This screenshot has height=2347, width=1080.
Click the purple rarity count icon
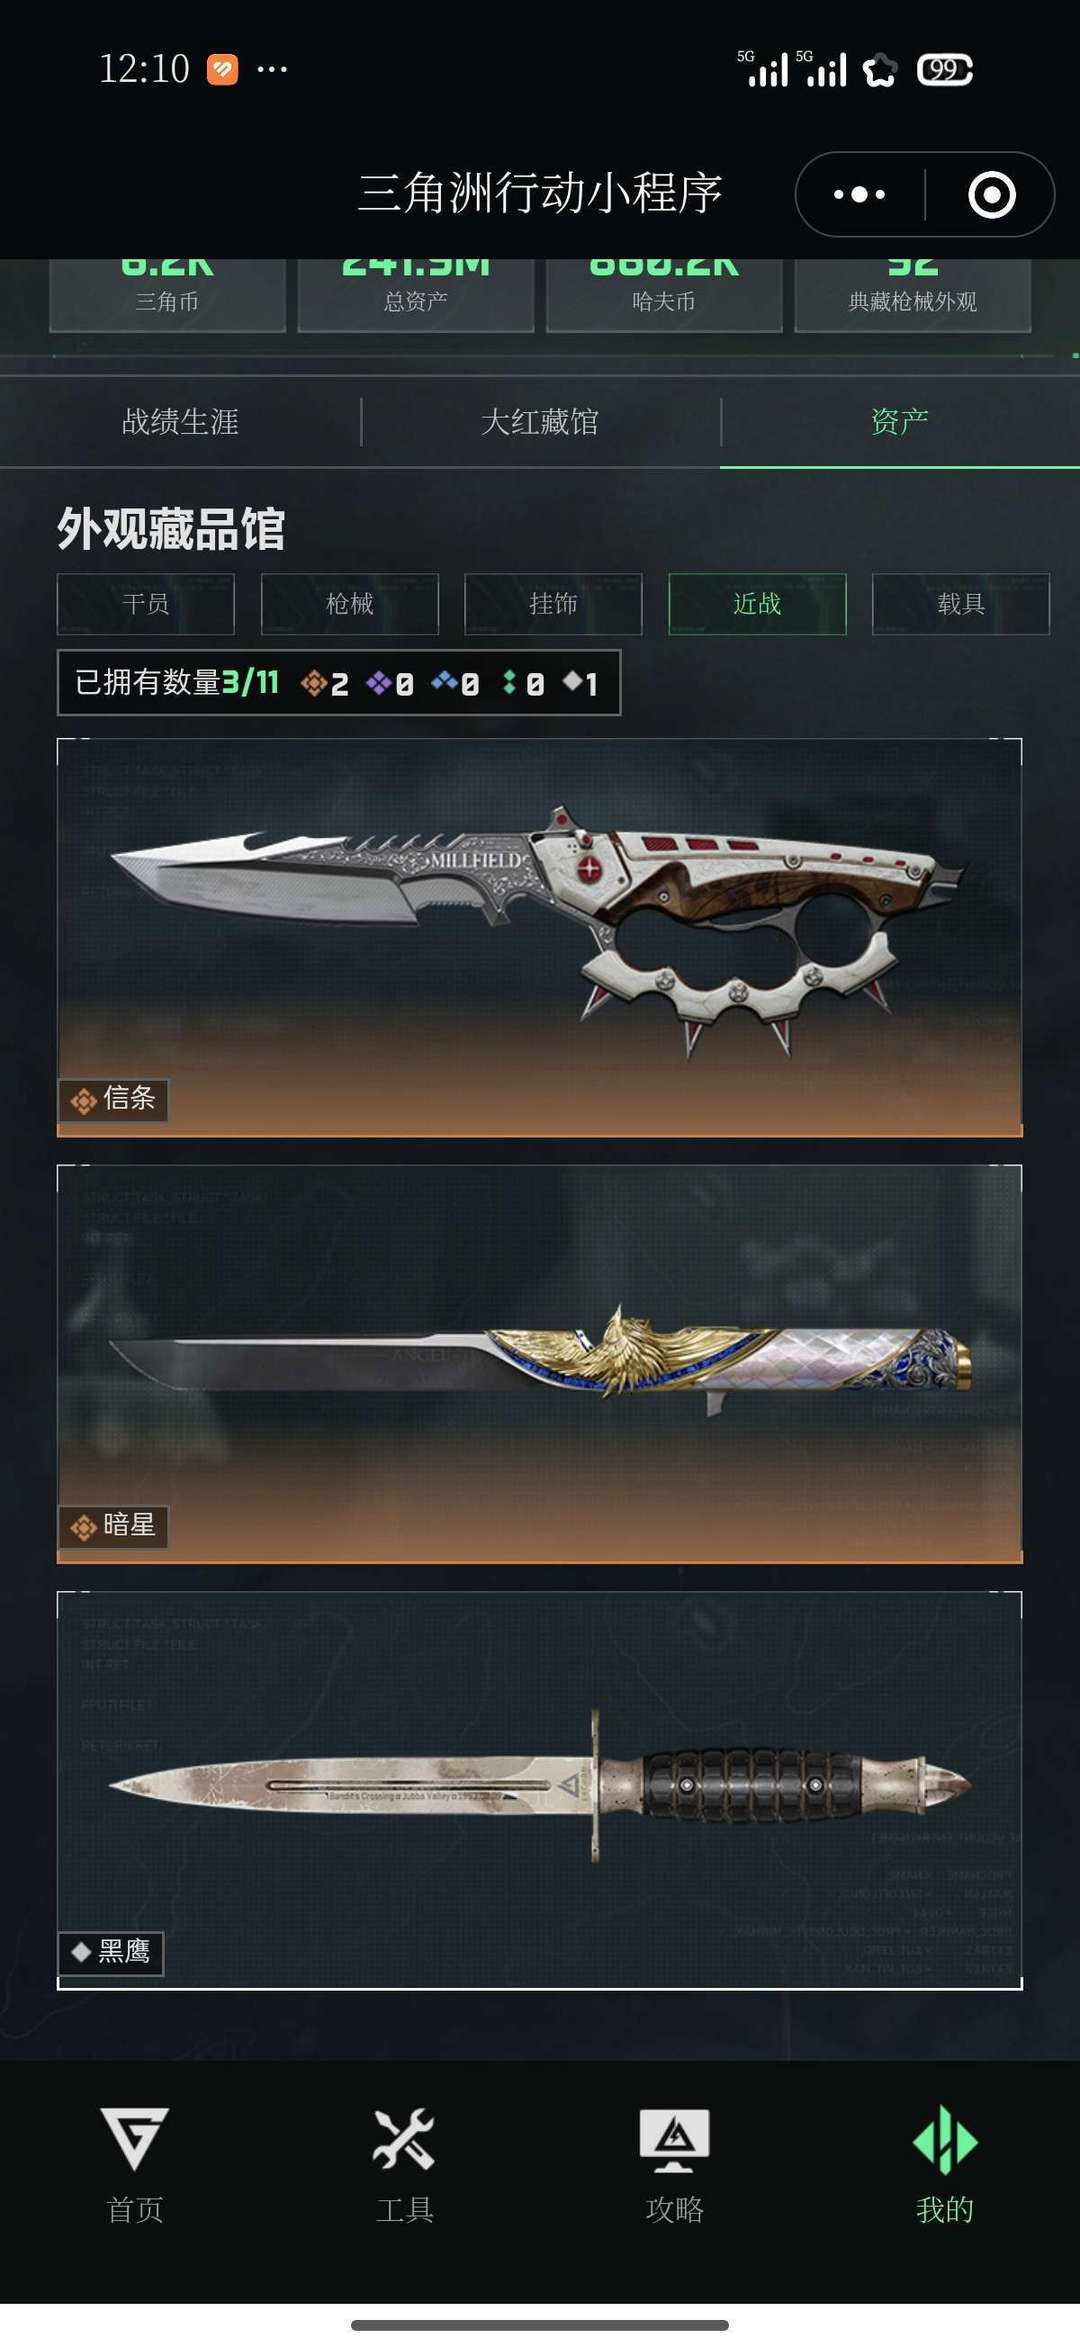379,683
